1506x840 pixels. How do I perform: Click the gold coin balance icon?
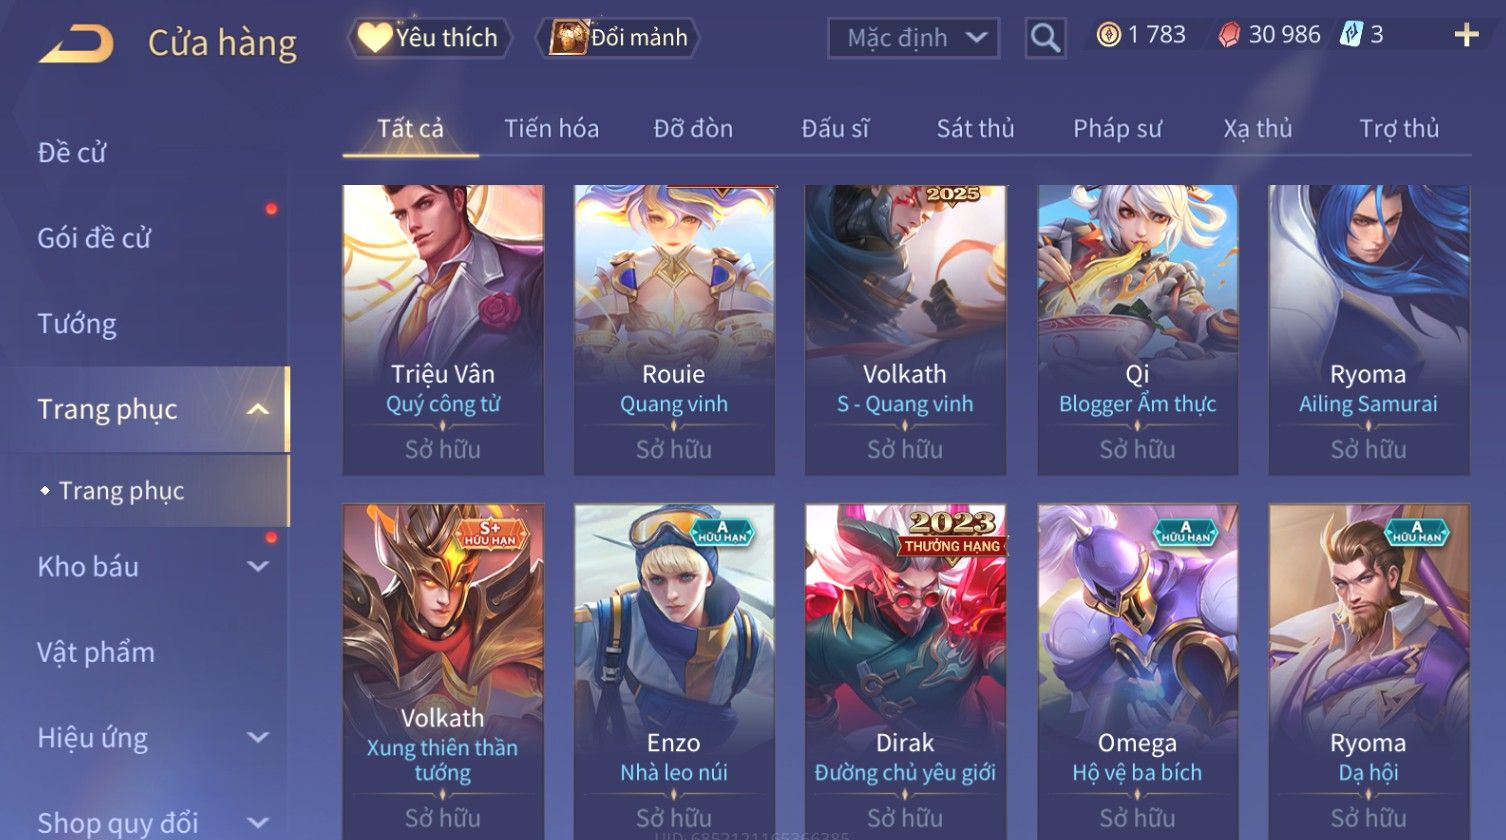(x=1108, y=35)
